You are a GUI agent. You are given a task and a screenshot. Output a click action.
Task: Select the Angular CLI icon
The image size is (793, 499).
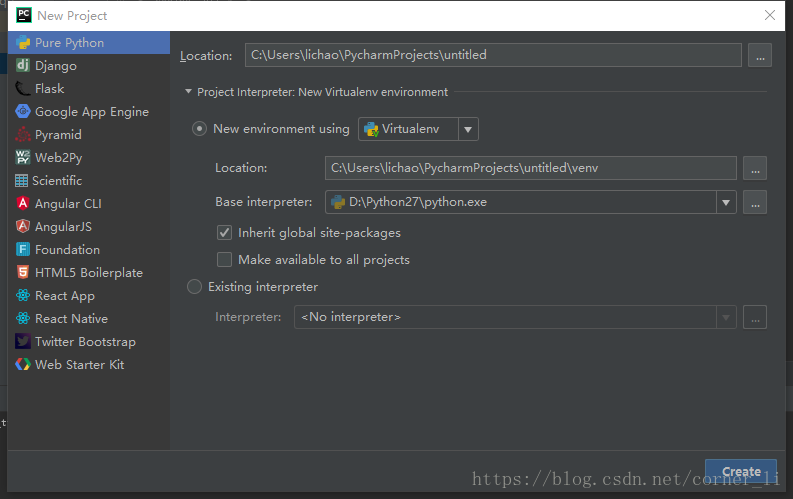click(23, 203)
